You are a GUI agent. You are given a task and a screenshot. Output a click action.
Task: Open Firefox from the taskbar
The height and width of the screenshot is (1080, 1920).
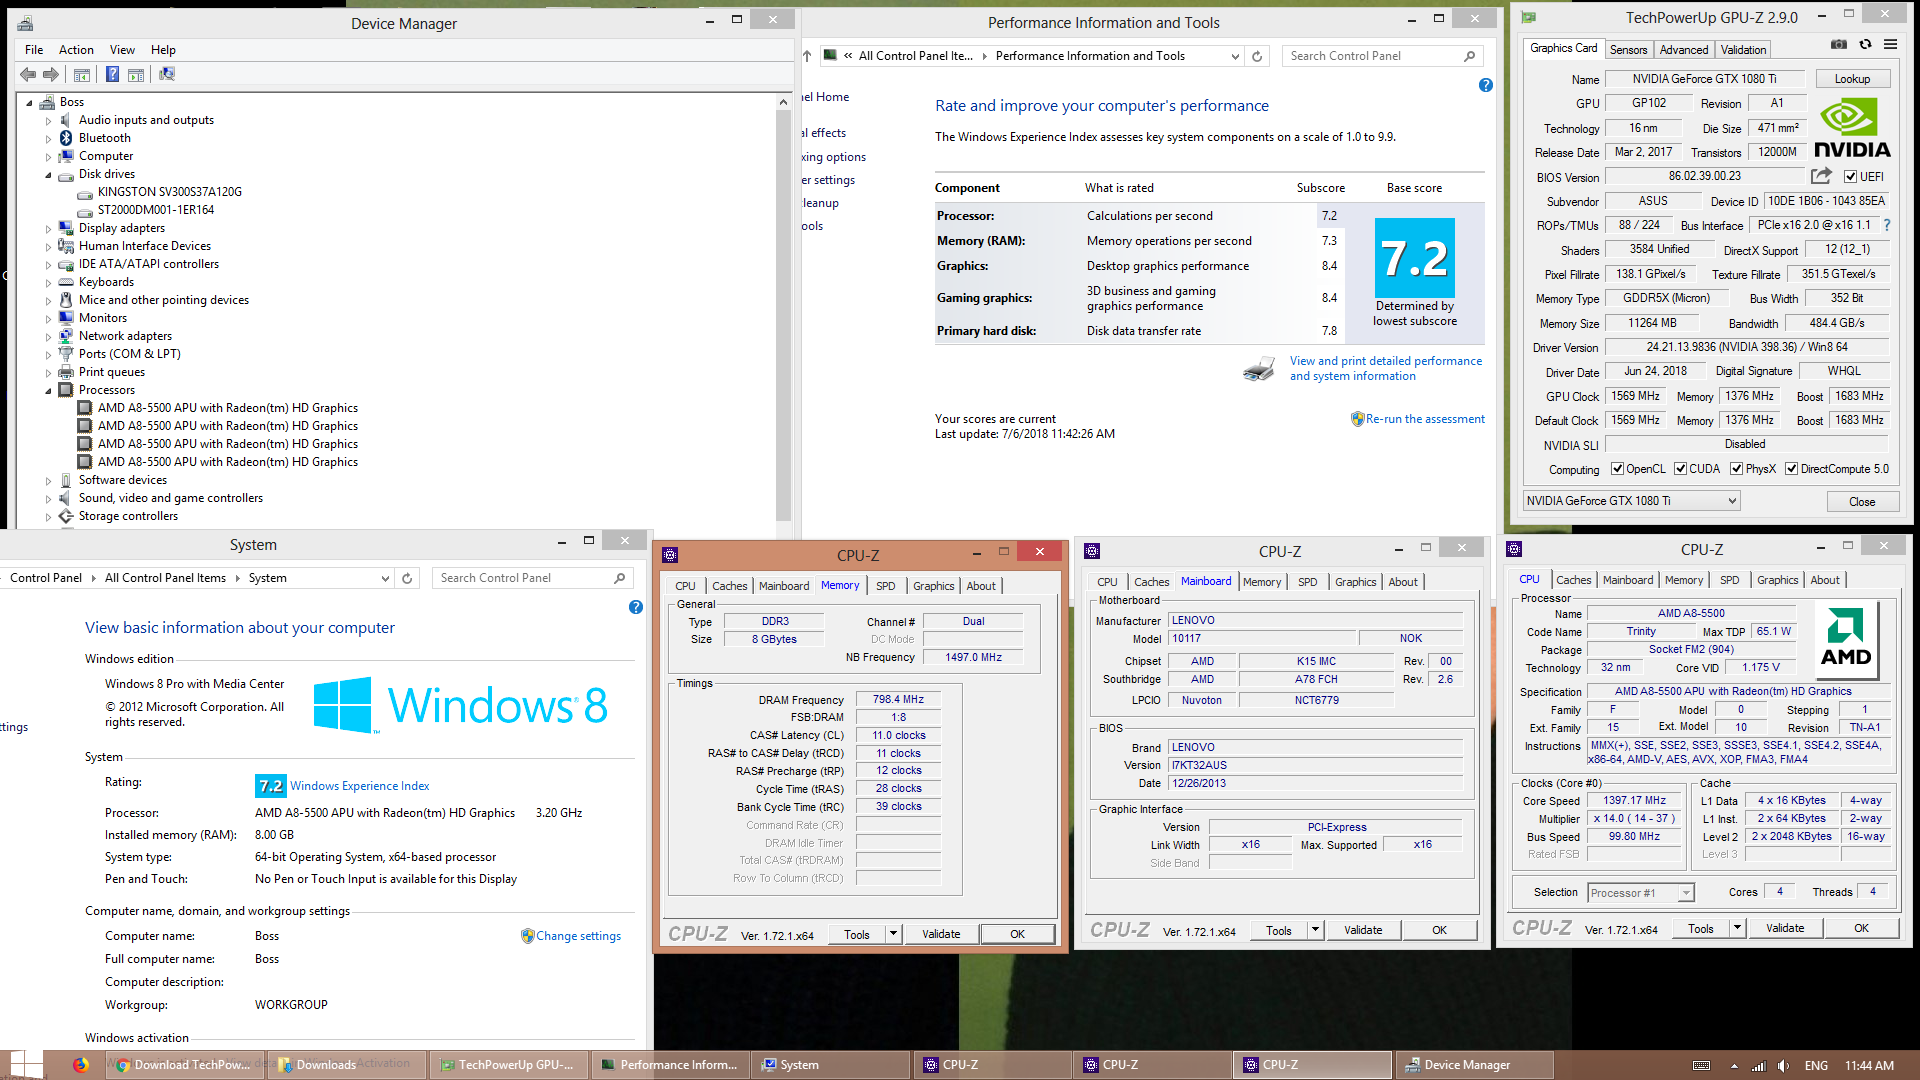tap(80, 1065)
